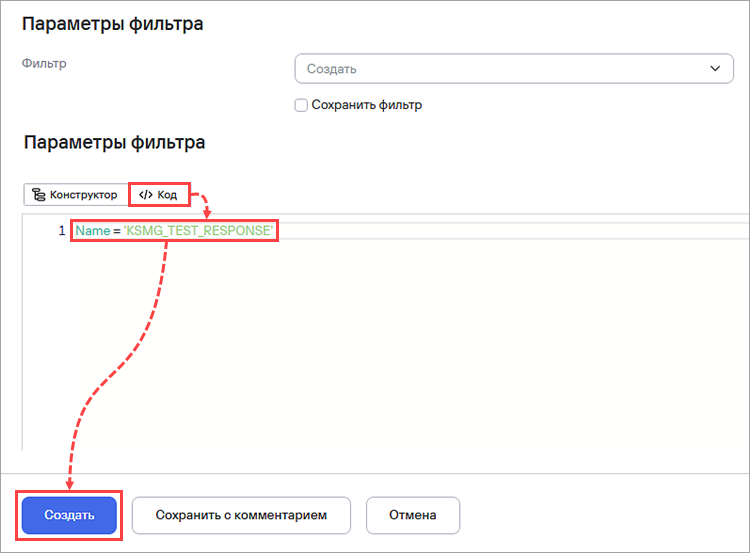
Task: Click the Конструктор tree icon
Action: [38, 195]
